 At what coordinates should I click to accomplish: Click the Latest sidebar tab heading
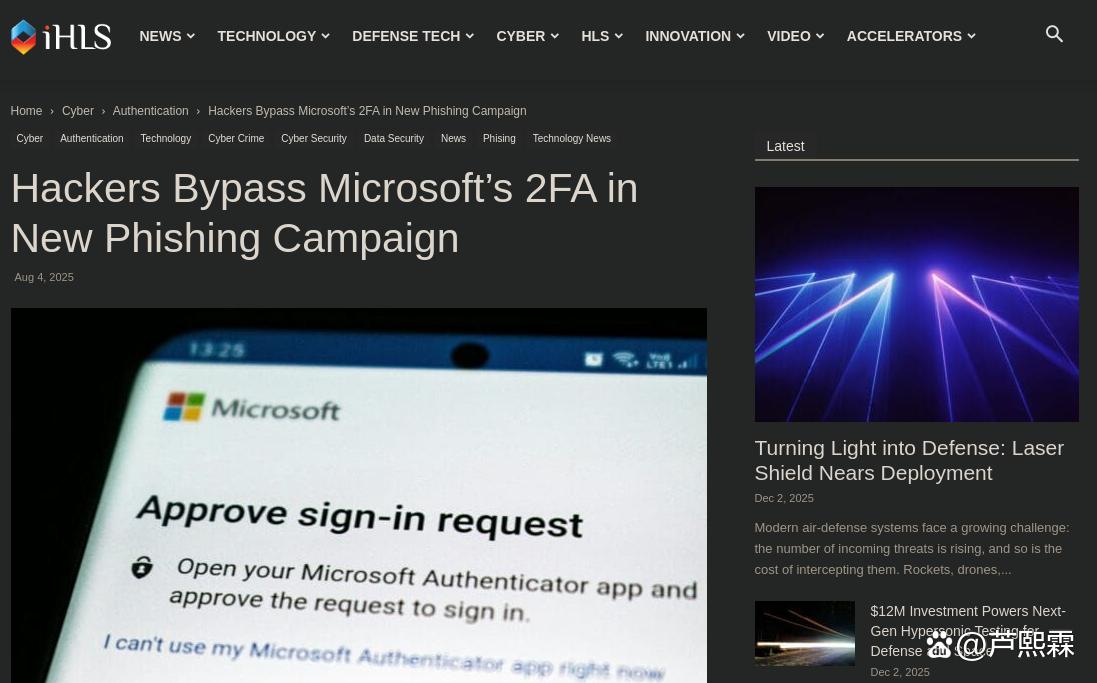pyautogui.click(x=785, y=146)
